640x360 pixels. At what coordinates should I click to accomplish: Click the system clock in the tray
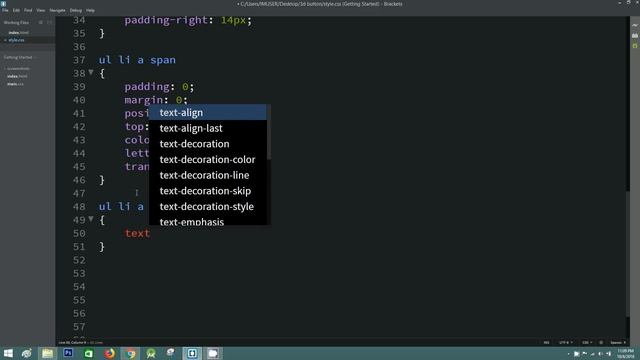(x=625, y=353)
